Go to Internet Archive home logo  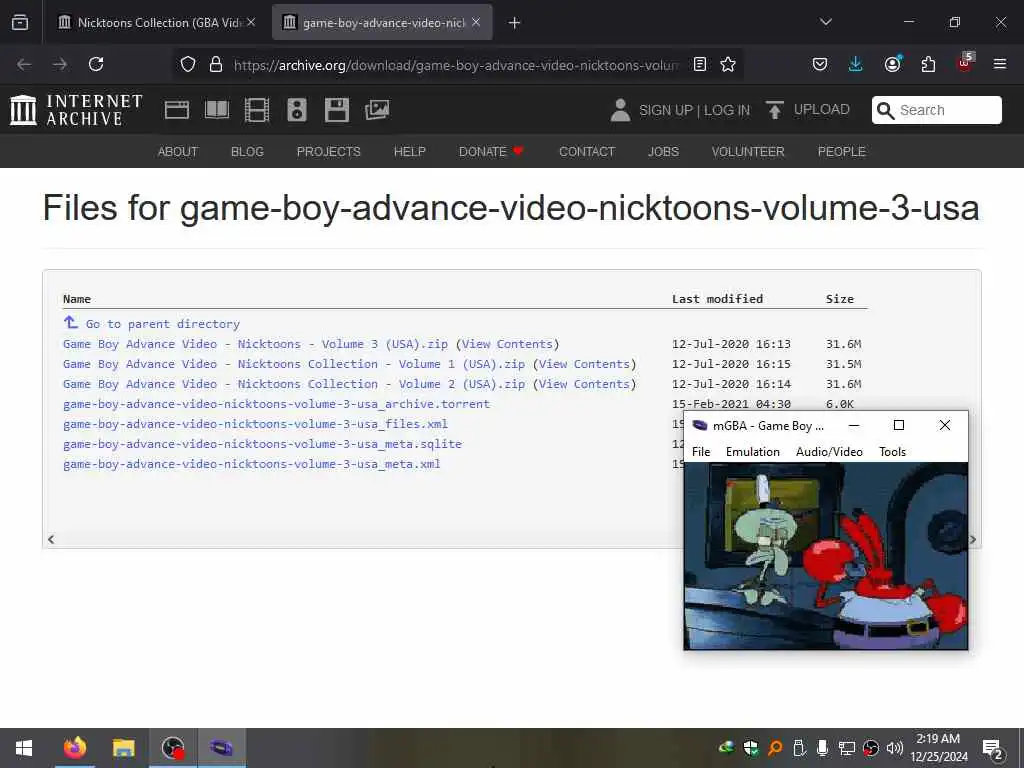click(76, 110)
